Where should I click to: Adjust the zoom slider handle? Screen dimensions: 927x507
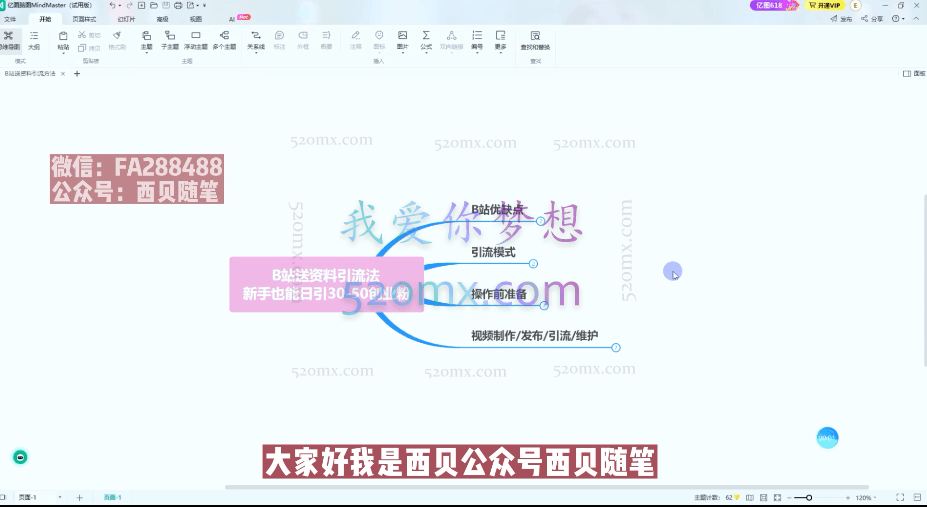[x=809, y=498]
